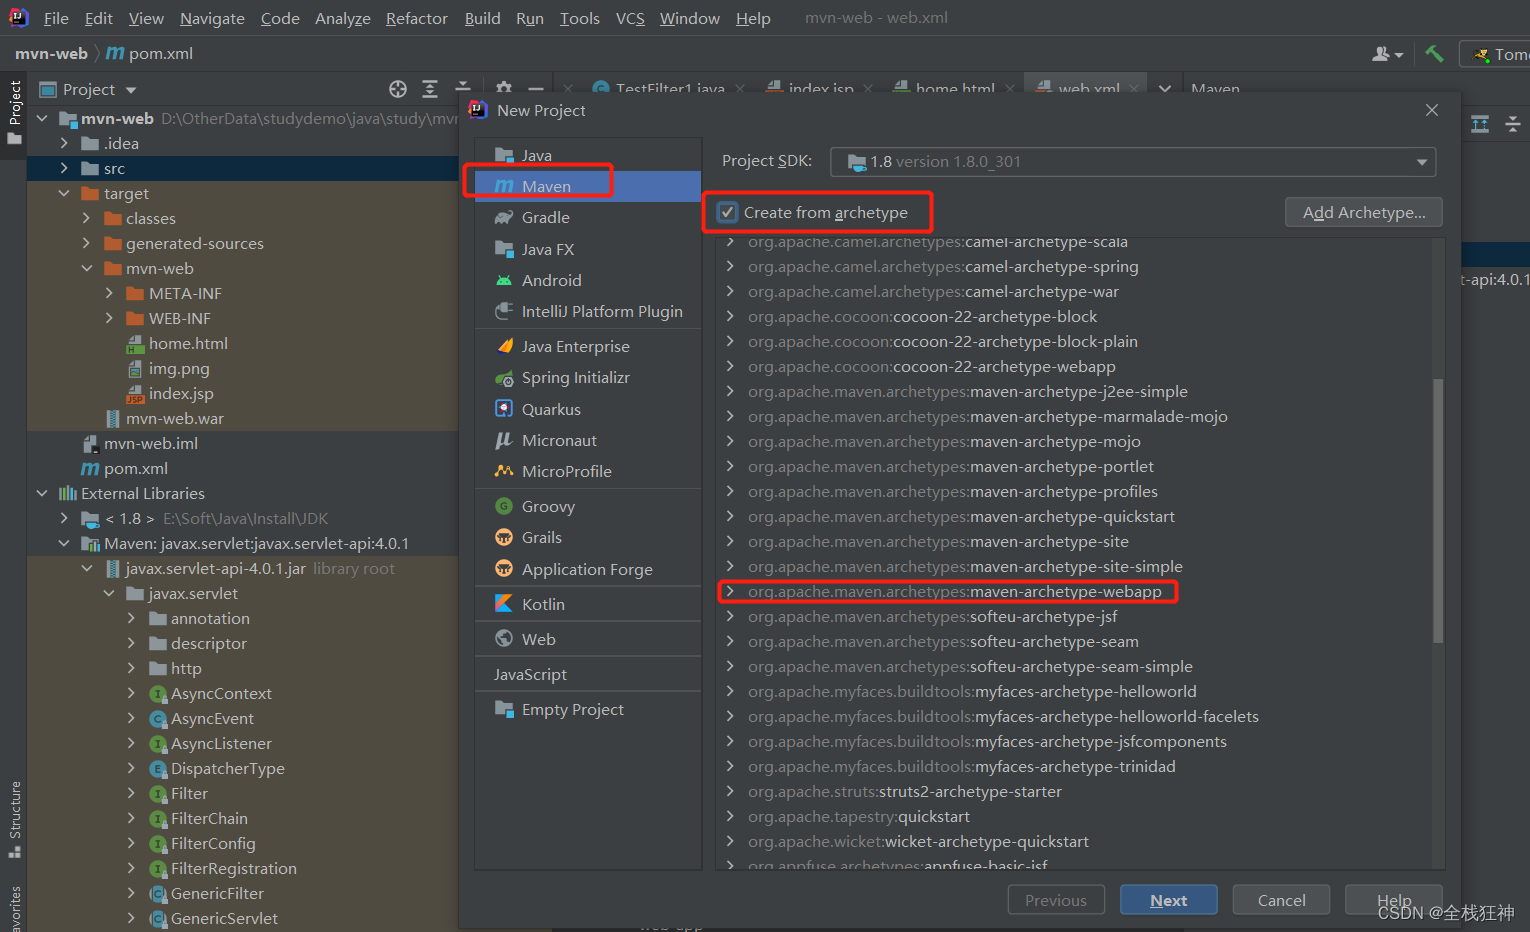Screen dimensions: 1530x932
Task: Choose Kotlin project type
Action: [588, 604]
